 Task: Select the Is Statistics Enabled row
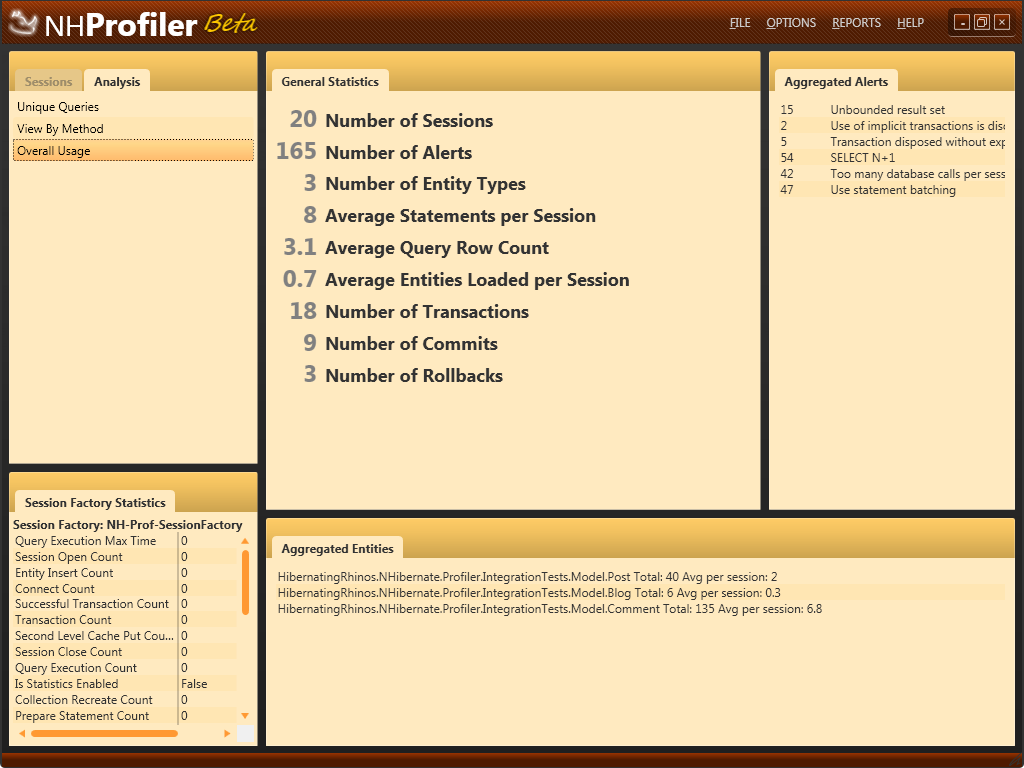pyautogui.click(x=125, y=684)
